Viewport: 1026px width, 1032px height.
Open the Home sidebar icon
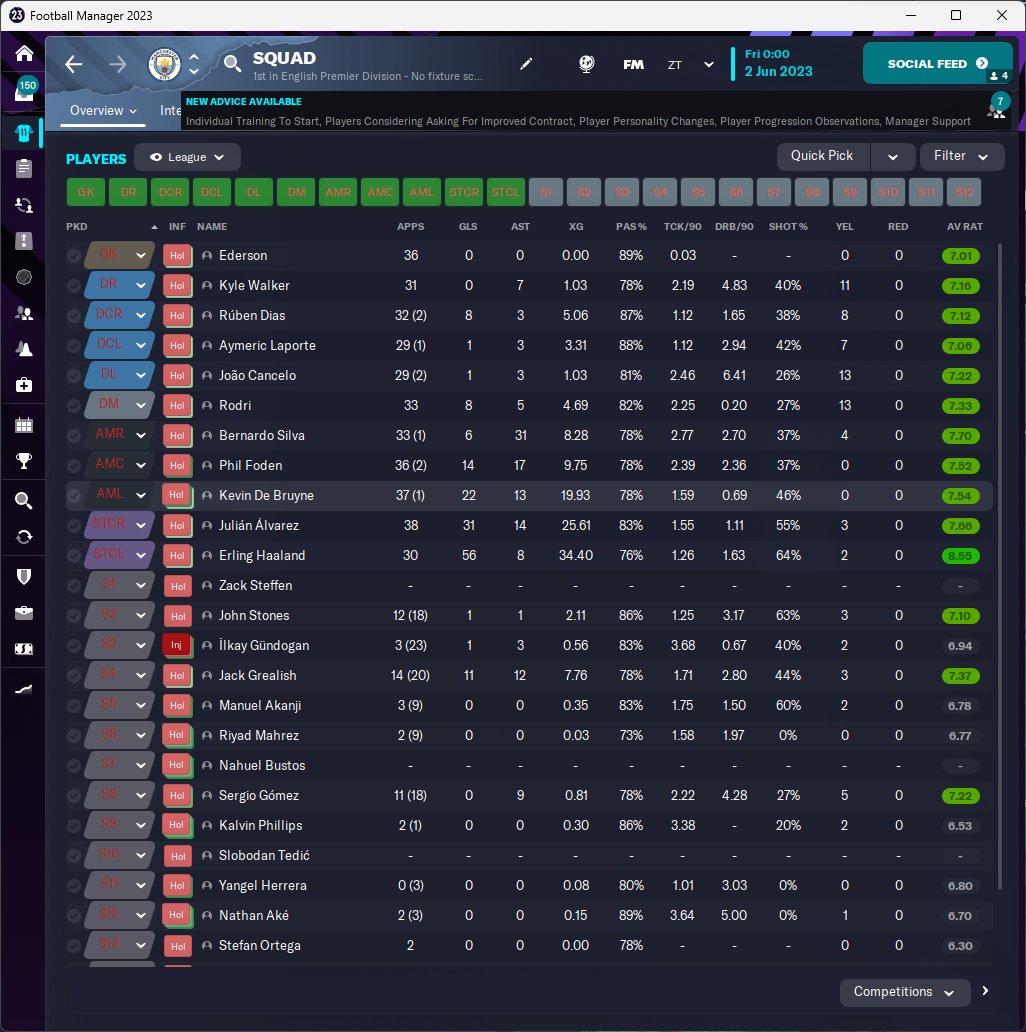[x=24, y=53]
